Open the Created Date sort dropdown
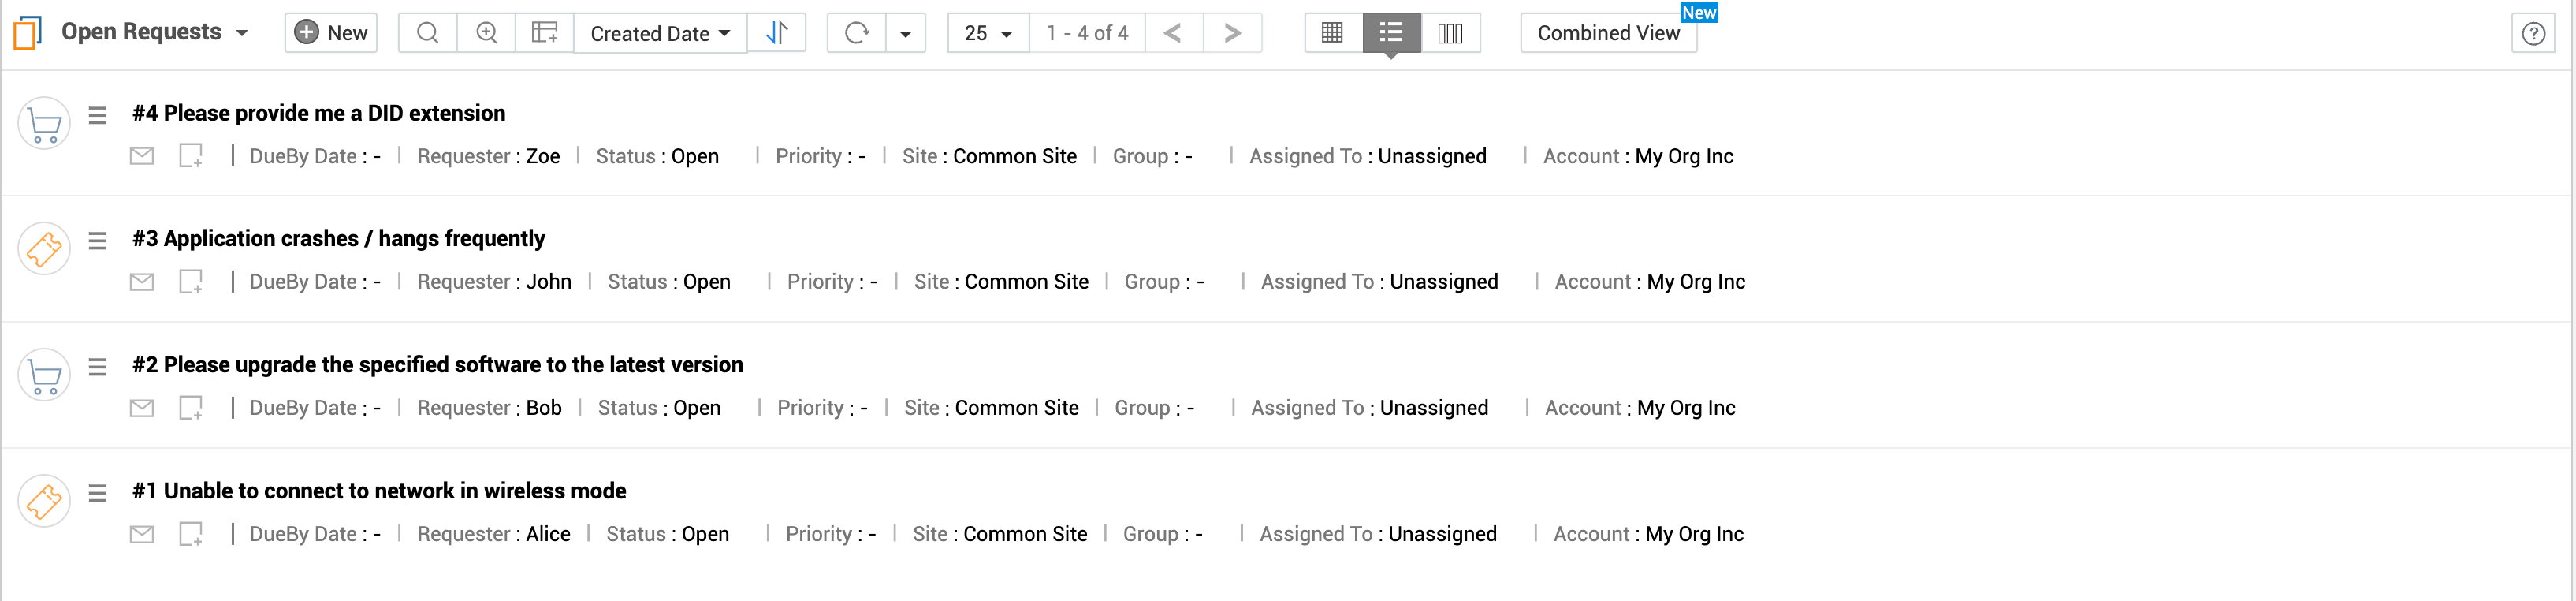Image resolution: width=2576 pixels, height=601 pixels. coord(660,33)
